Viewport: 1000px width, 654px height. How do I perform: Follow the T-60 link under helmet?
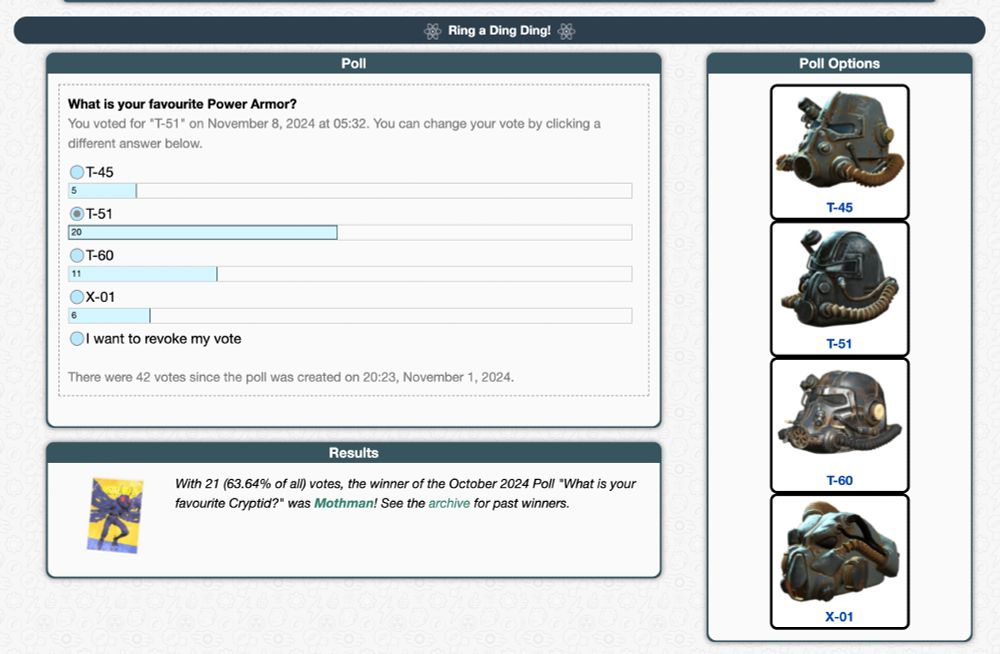[x=839, y=480]
